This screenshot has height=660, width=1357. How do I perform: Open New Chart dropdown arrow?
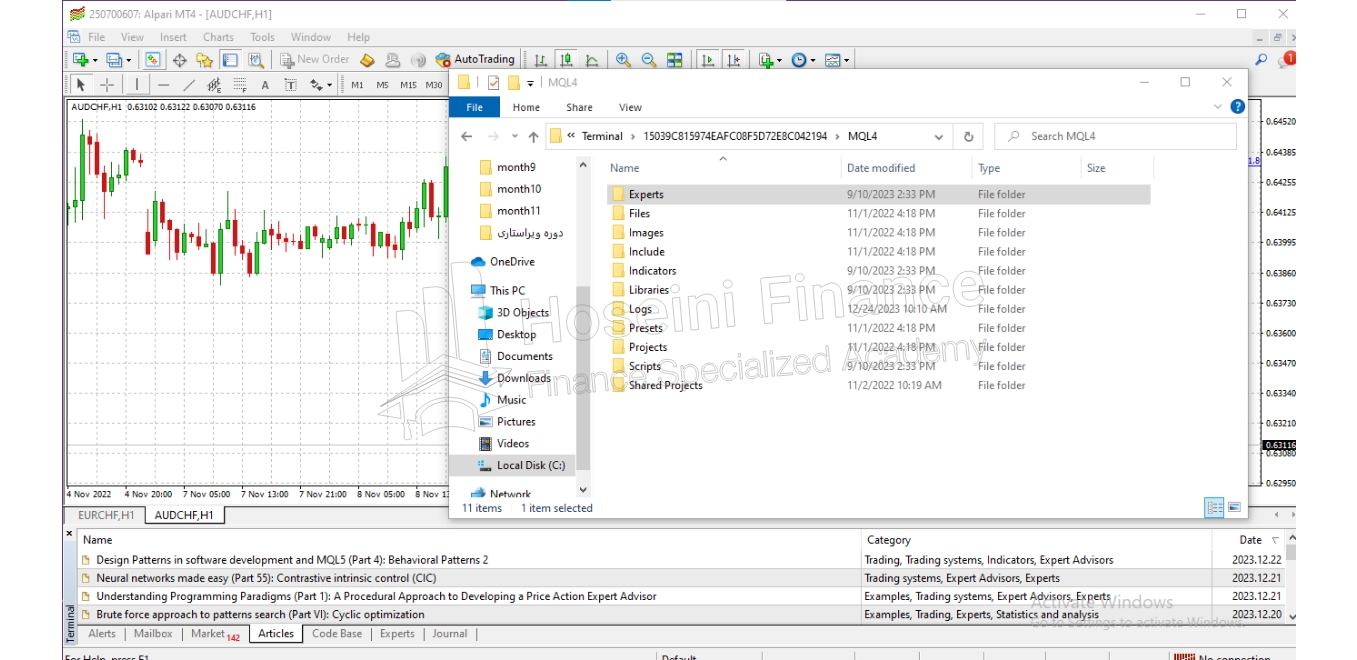(95, 60)
